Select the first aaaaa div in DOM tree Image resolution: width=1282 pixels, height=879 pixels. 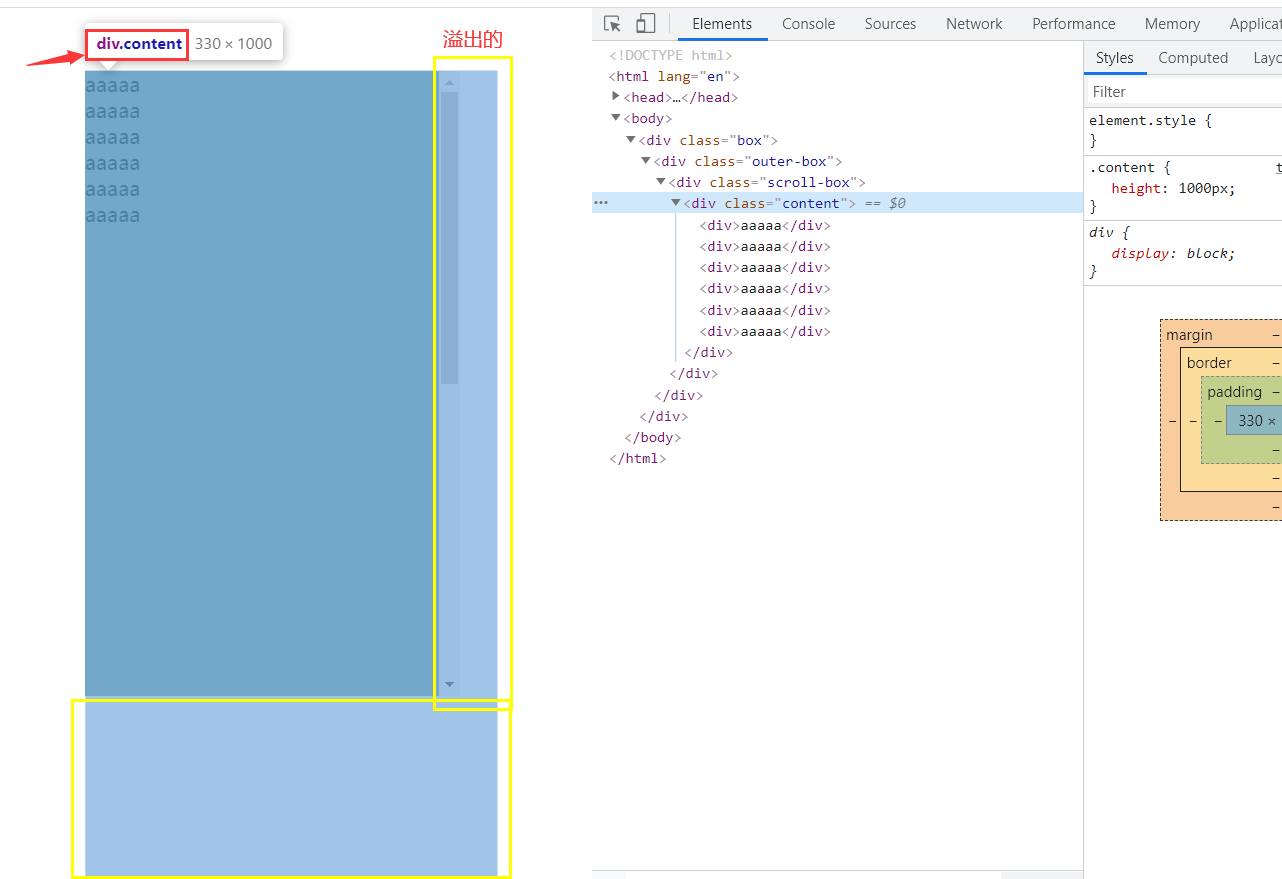coord(765,225)
